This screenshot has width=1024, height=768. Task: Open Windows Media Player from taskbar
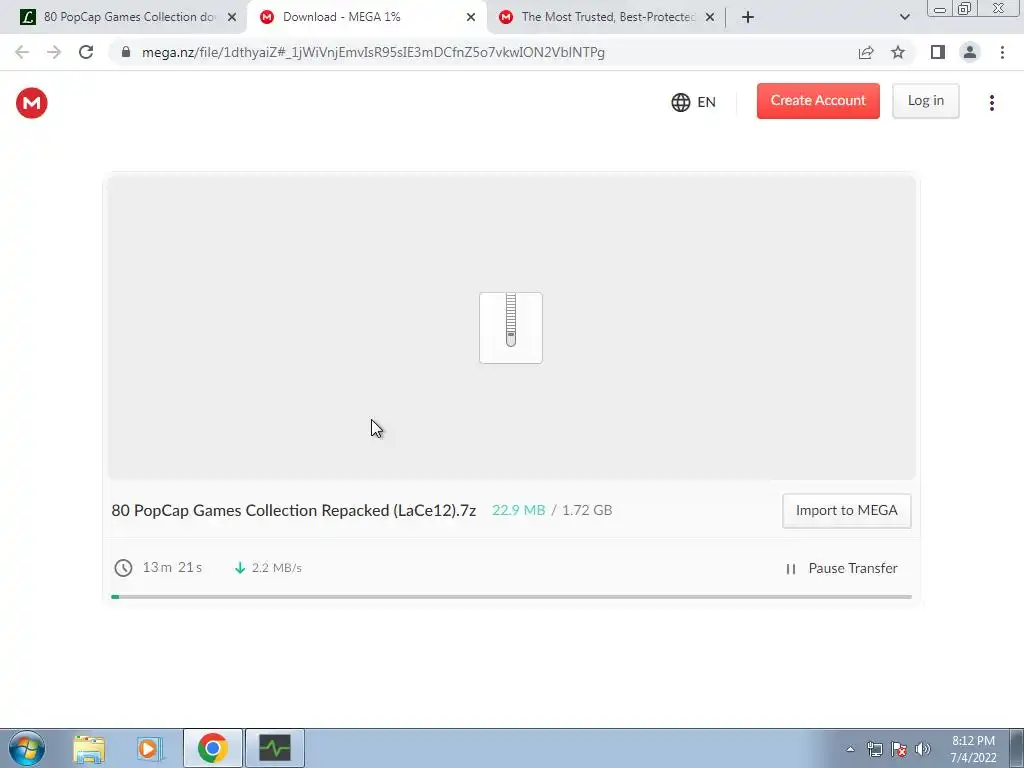[x=150, y=749]
